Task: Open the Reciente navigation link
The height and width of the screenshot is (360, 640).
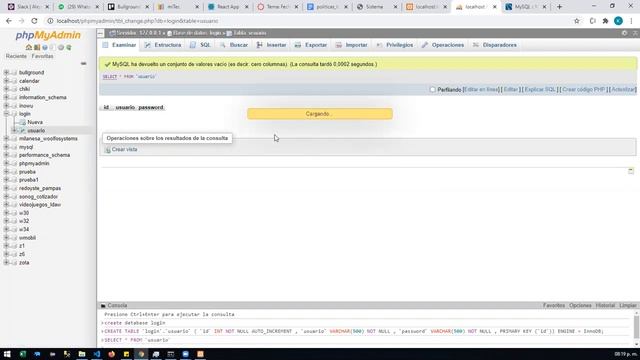Action: 16,56
